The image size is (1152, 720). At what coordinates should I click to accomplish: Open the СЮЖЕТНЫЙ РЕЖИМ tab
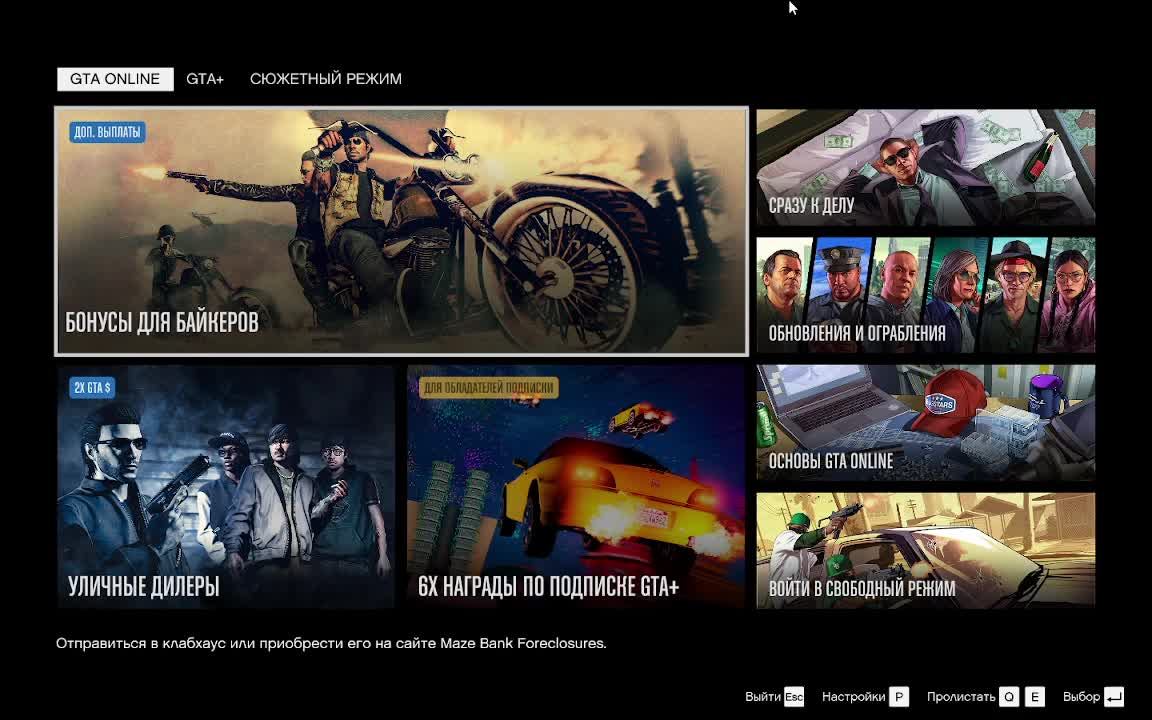tap(325, 79)
